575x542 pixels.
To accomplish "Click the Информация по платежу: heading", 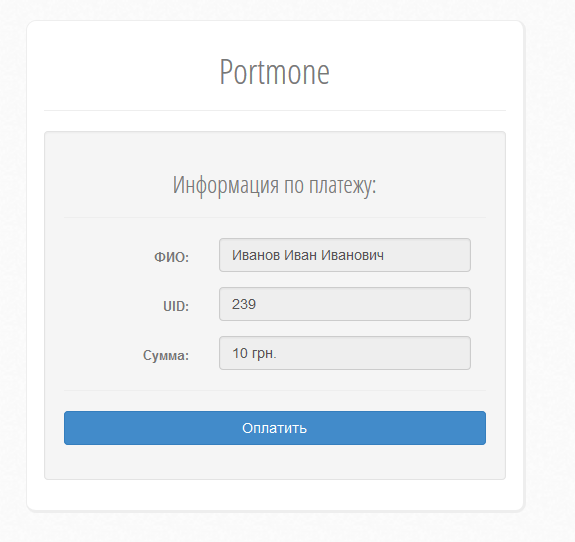I will (x=275, y=185).
